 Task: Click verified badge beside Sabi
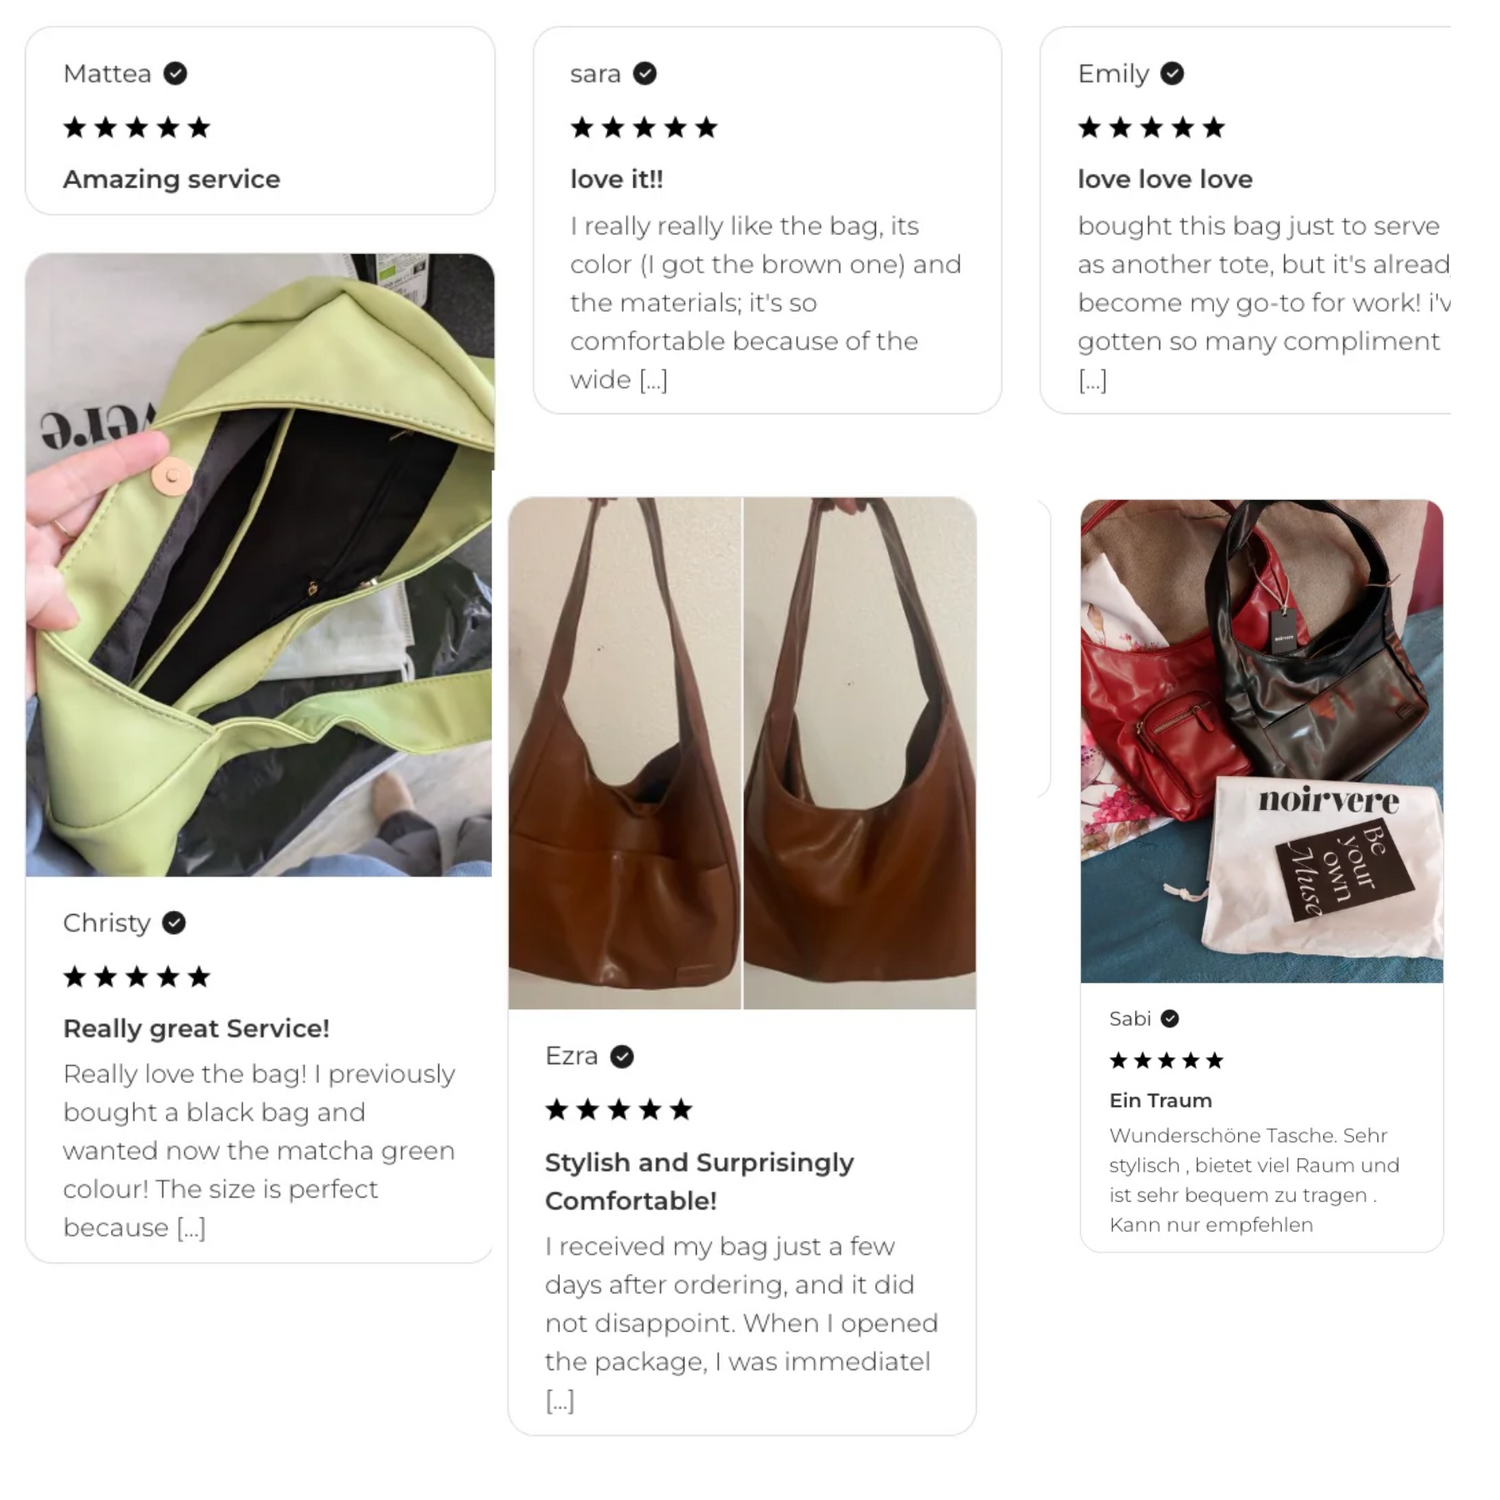(1169, 1019)
